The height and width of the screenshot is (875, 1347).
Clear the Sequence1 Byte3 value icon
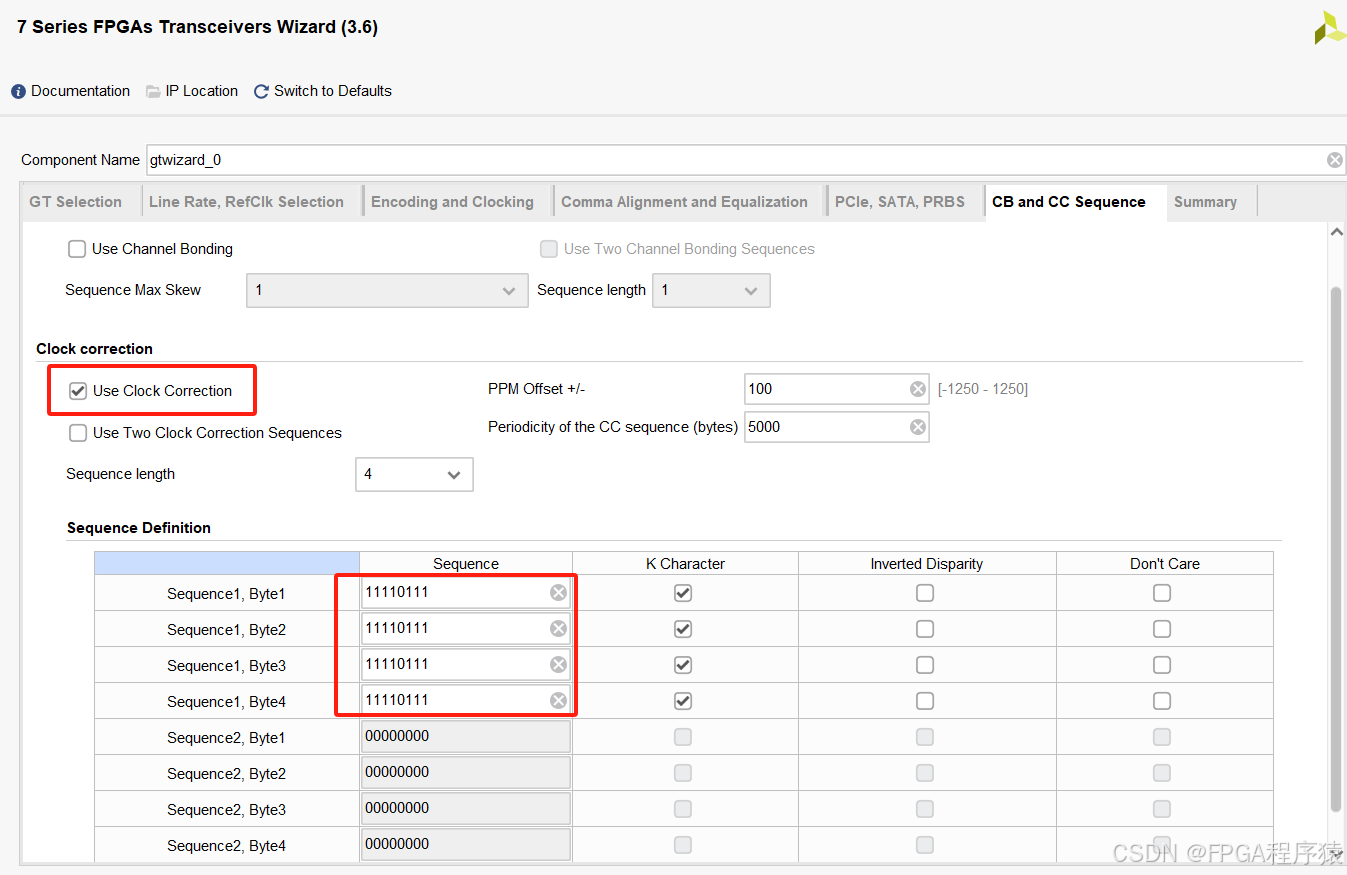tap(558, 665)
